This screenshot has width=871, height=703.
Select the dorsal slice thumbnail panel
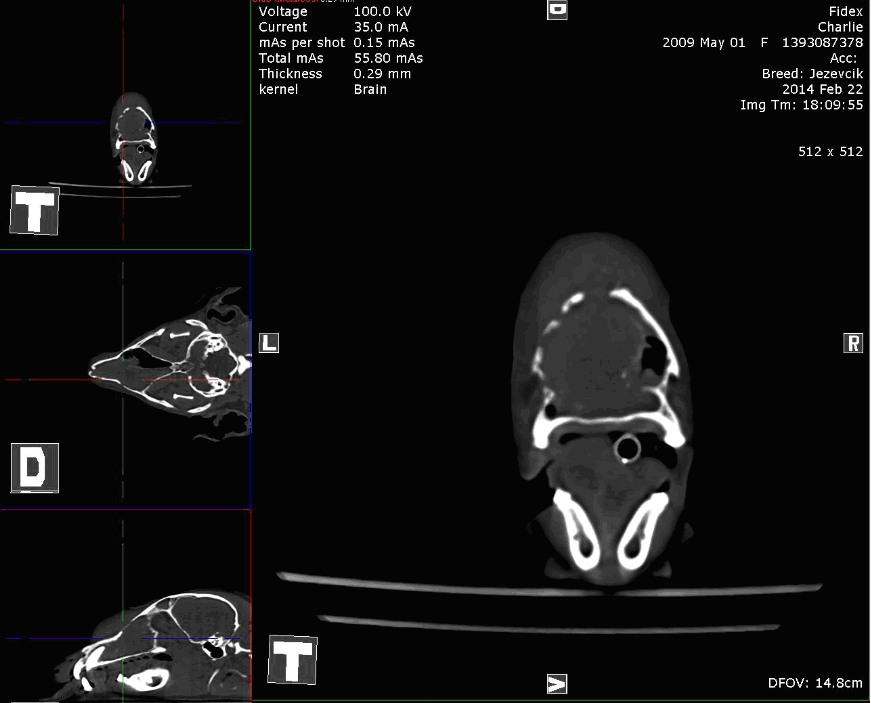125,380
